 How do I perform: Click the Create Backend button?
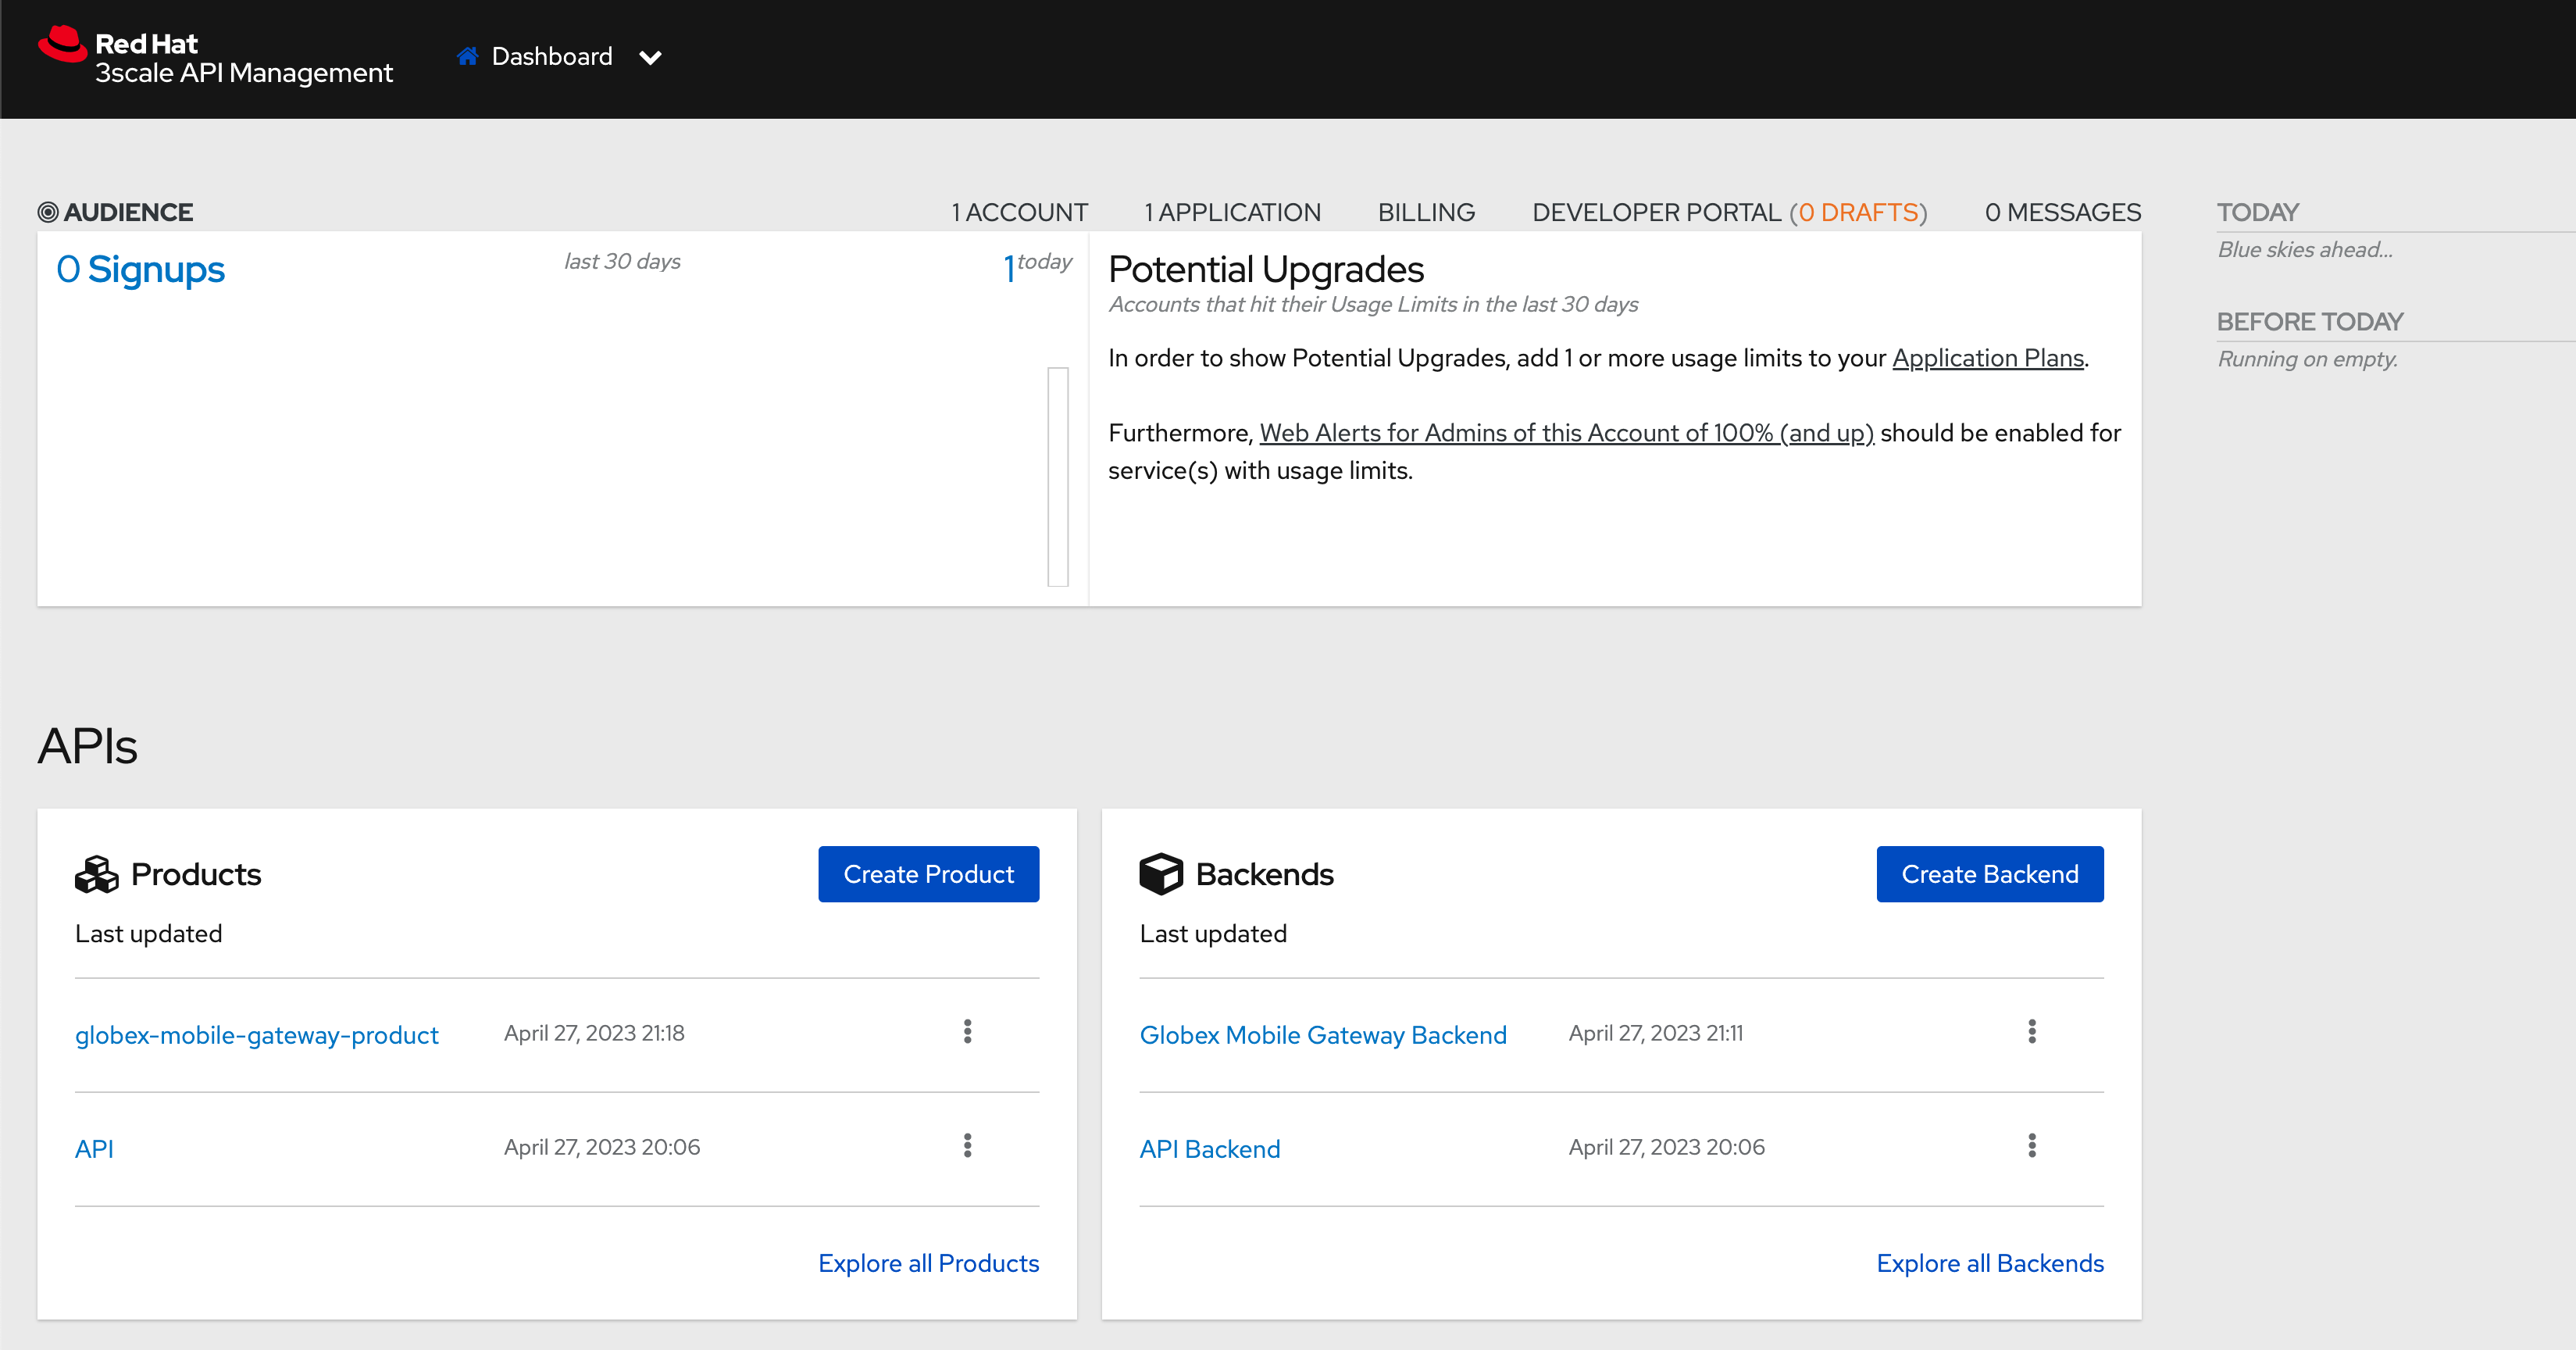click(x=1988, y=874)
